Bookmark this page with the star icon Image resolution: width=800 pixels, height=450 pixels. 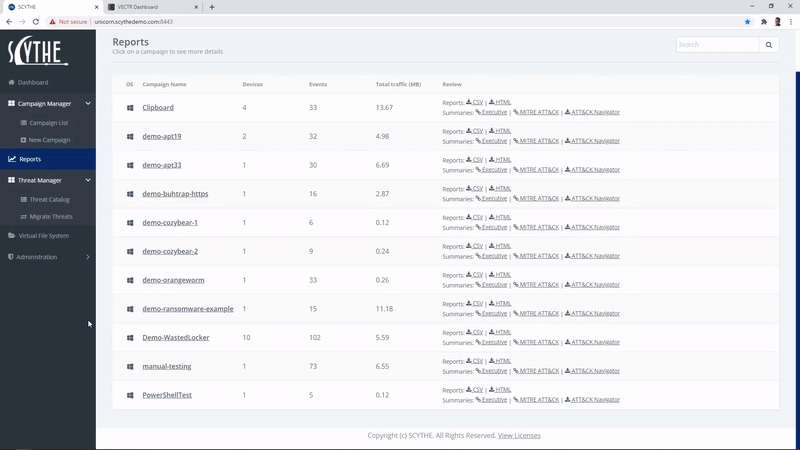[747, 22]
